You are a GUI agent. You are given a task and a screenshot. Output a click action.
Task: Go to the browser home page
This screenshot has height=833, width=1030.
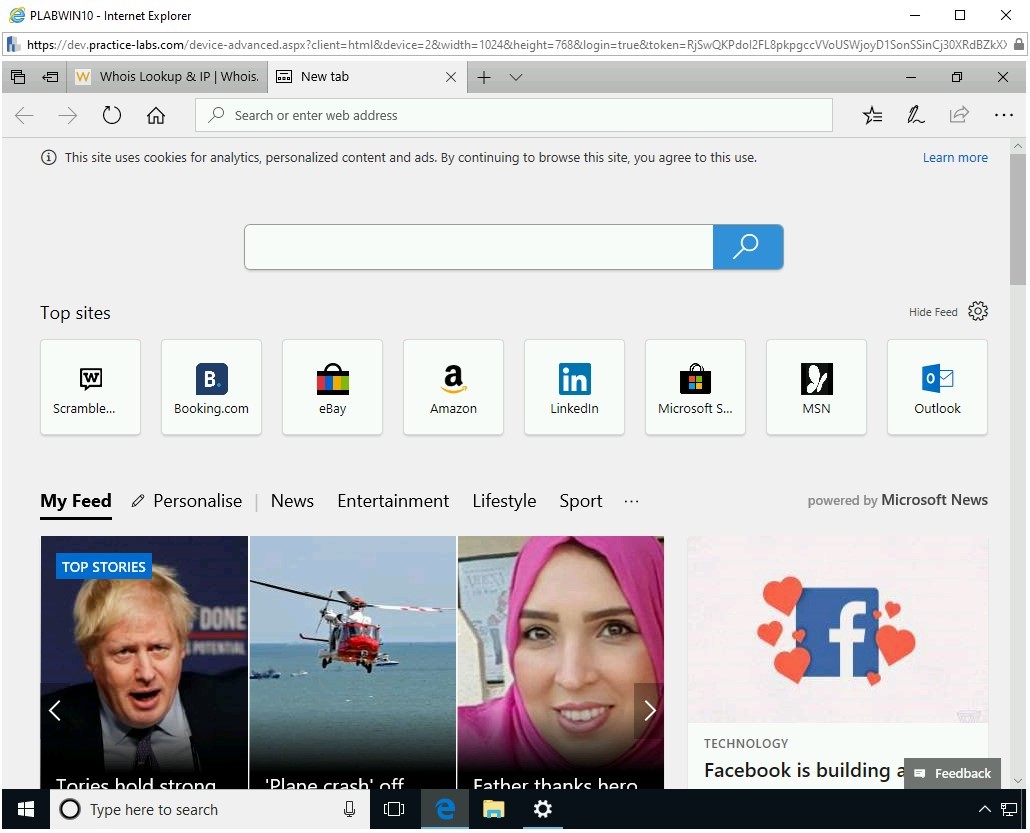pyautogui.click(x=155, y=115)
